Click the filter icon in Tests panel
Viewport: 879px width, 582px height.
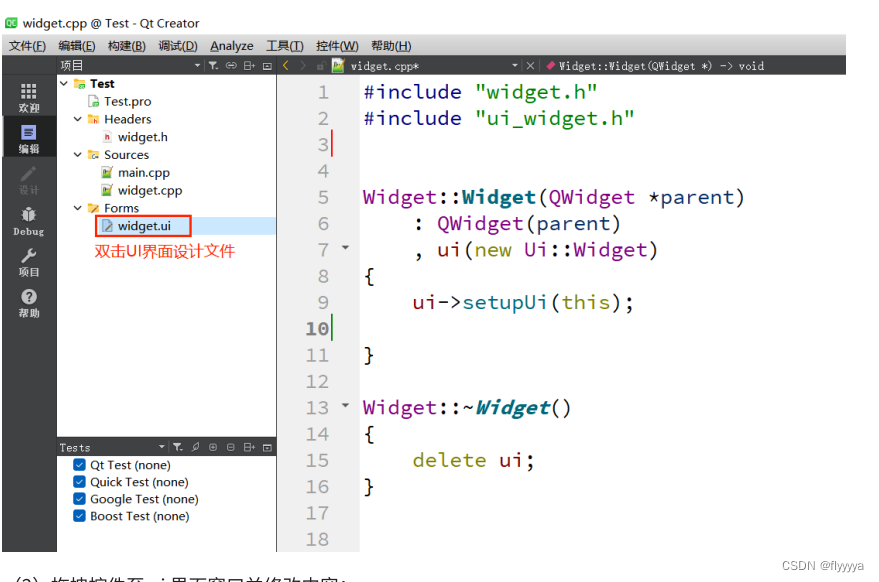[178, 447]
